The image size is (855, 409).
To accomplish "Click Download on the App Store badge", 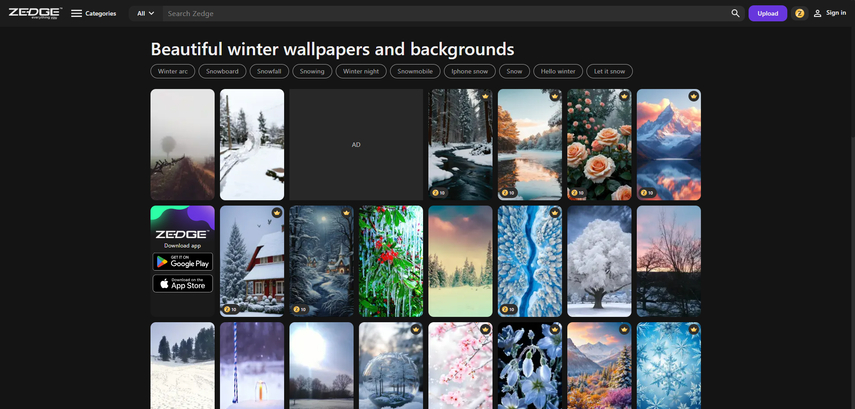I will (183, 284).
